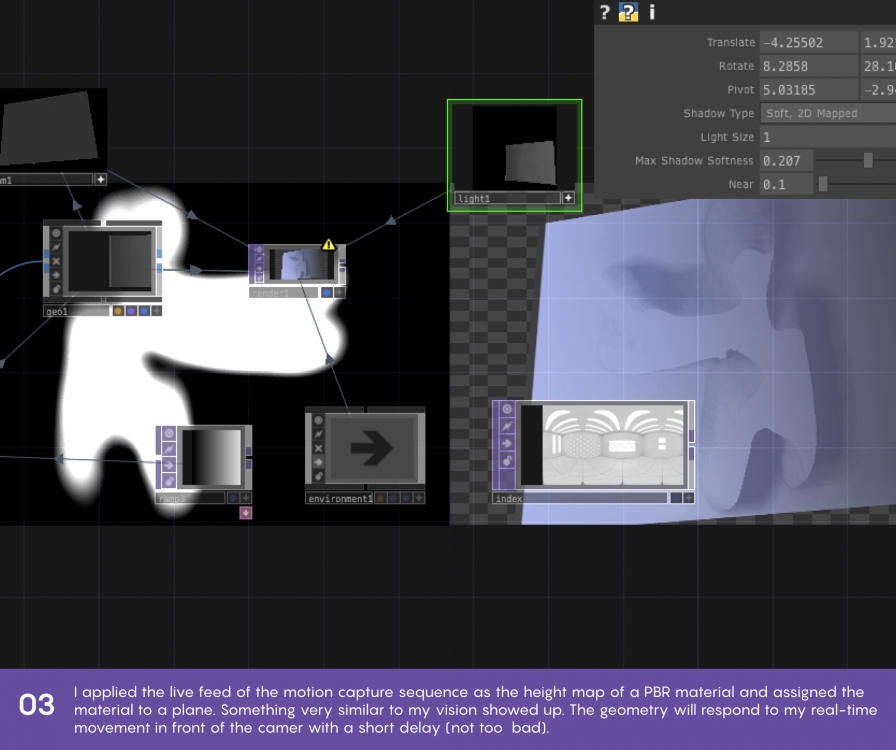Expand the light1 node with plus button

pyautogui.click(x=569, y=198)
